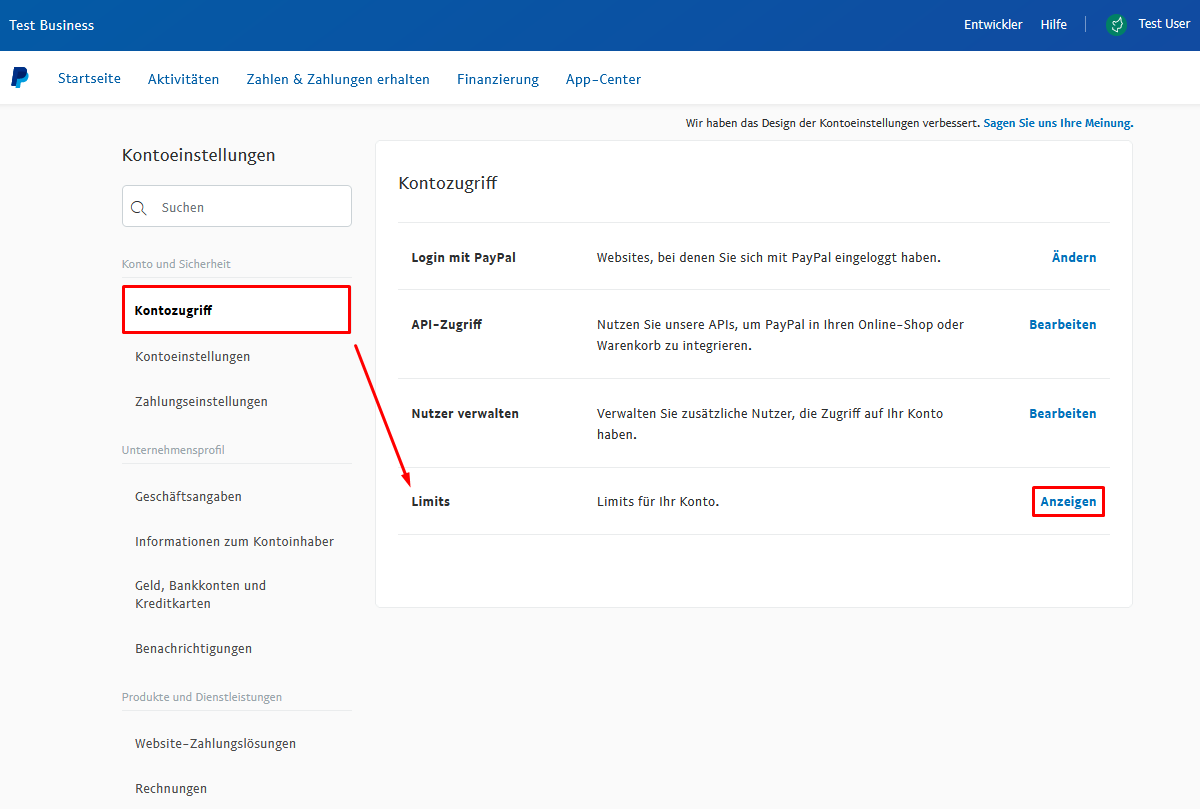Click the Hilfe link in header

coord(1054,25)
